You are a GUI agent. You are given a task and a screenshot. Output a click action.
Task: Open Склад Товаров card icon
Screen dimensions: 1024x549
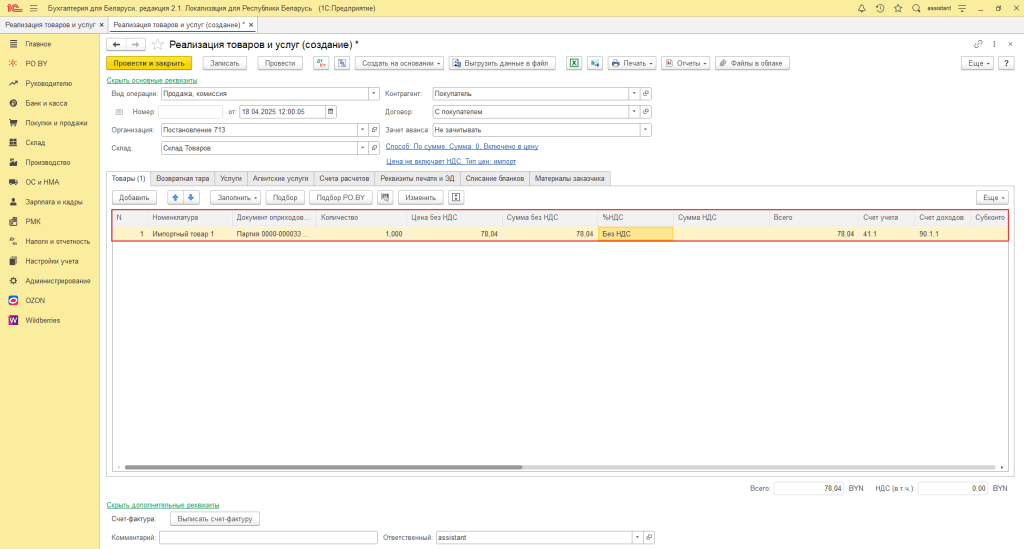(x=374, y=148)
